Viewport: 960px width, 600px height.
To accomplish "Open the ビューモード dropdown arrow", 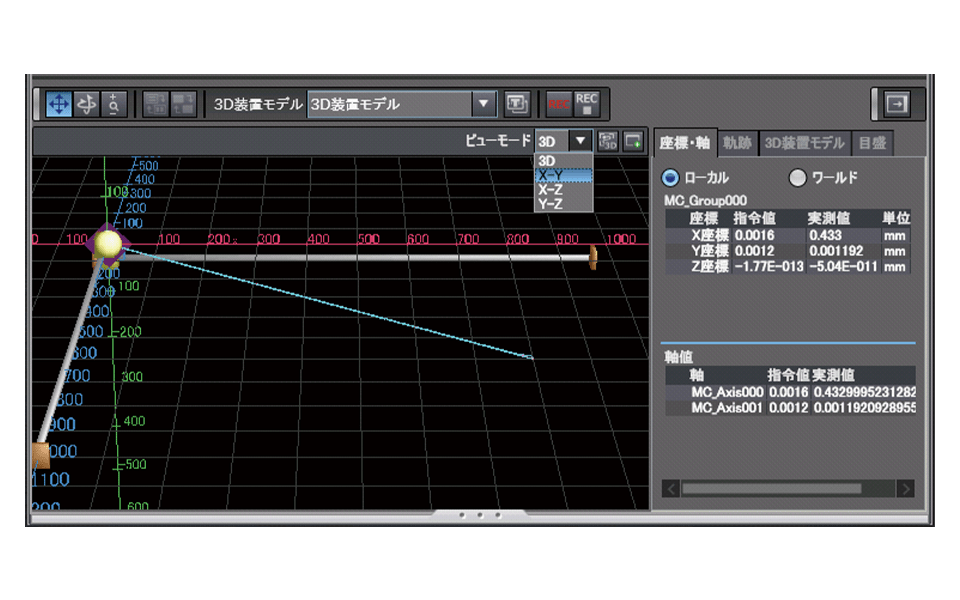I will [580, 141].
